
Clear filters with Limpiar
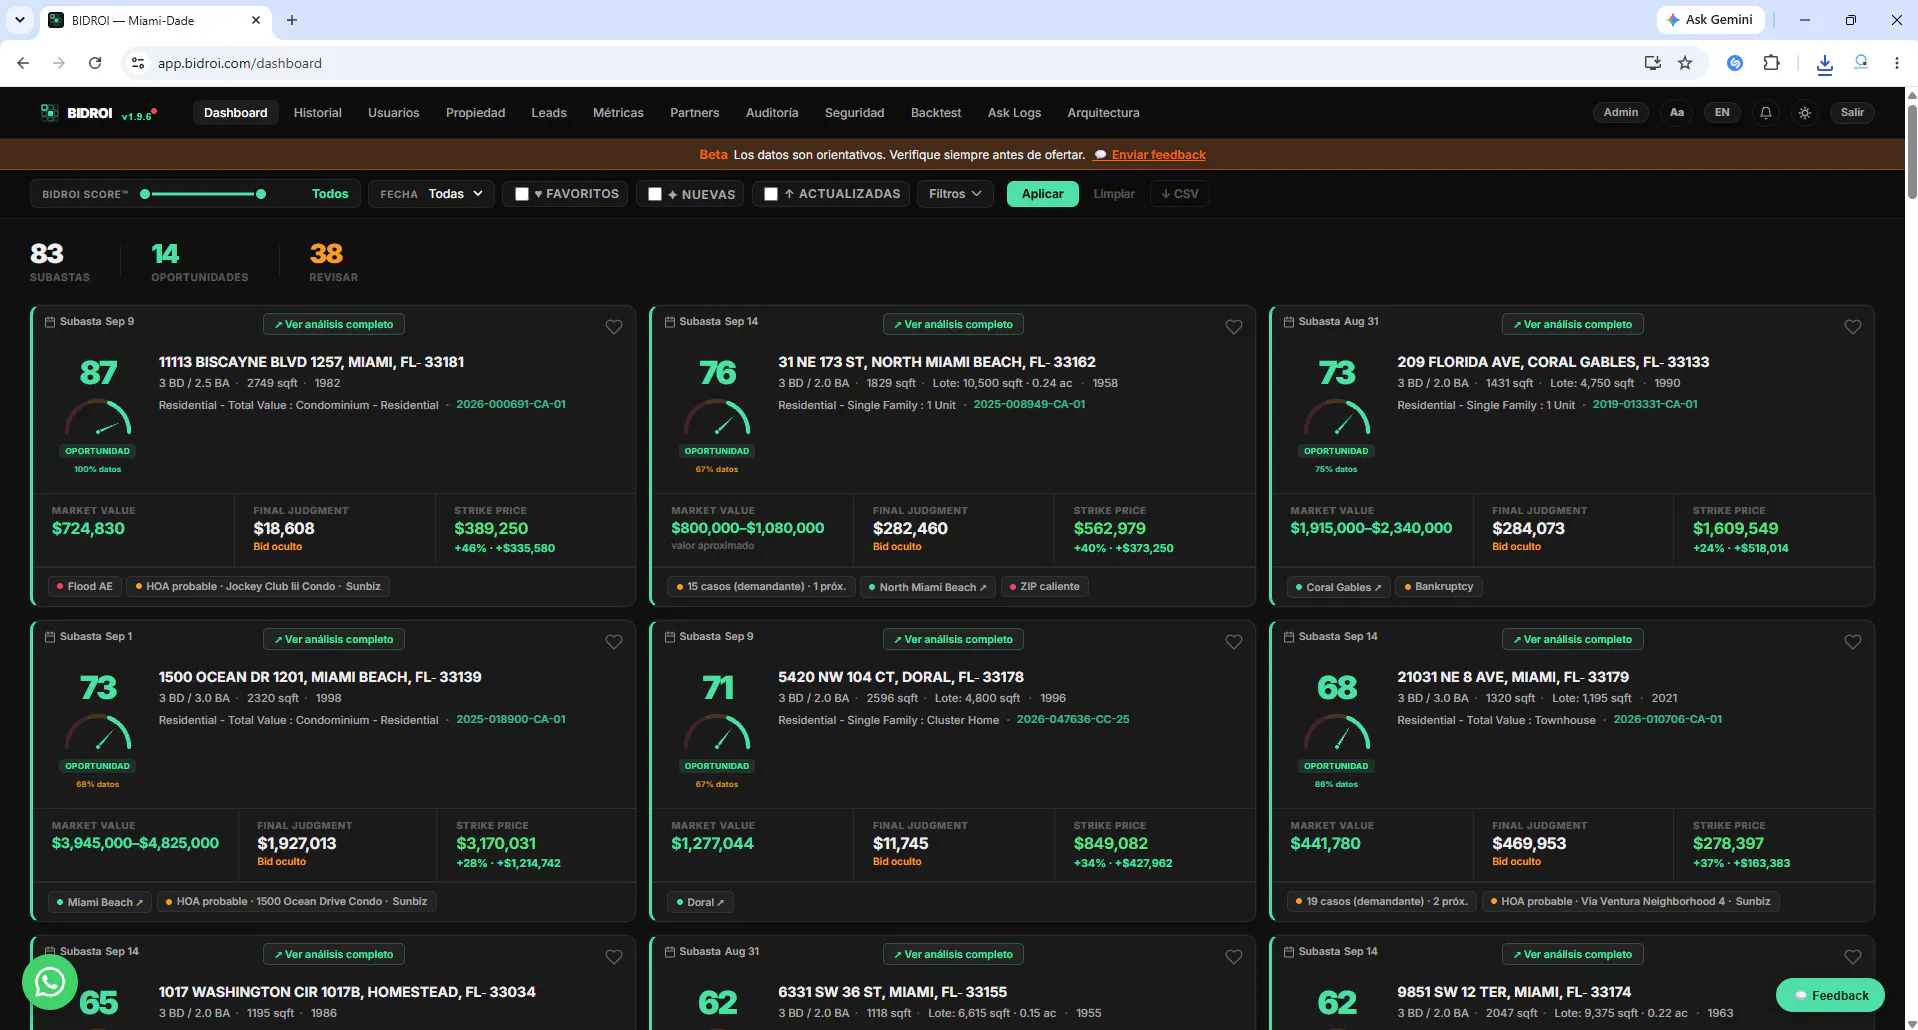pos(1114,194)
